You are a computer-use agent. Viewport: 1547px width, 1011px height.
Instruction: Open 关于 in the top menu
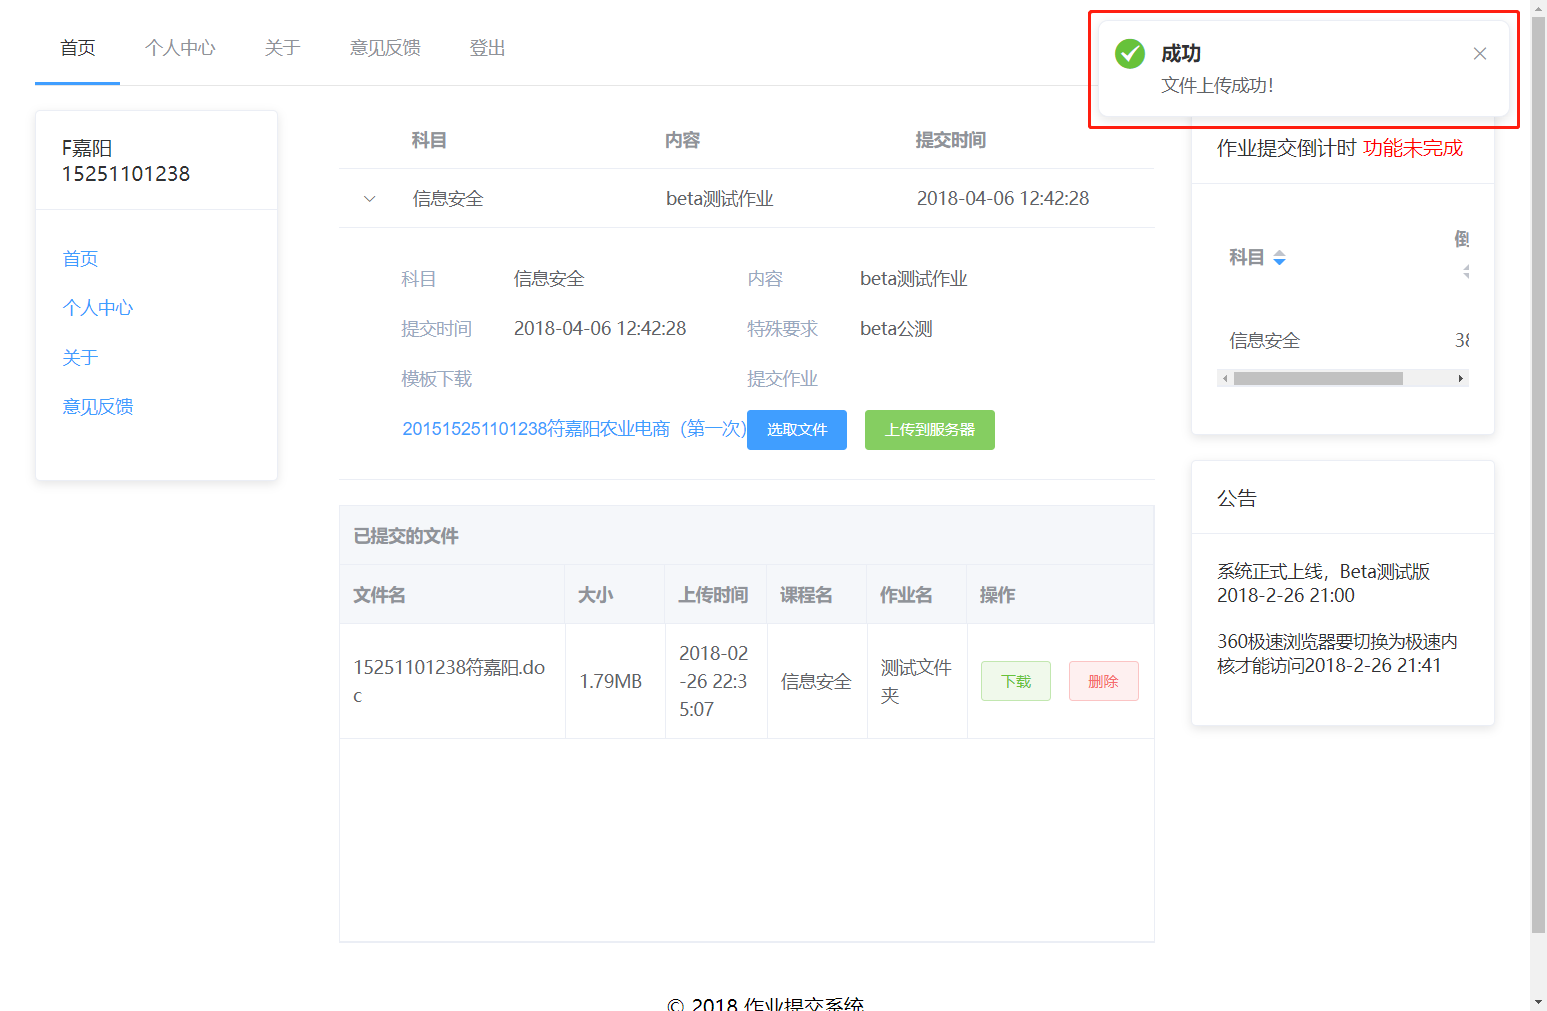coord(282,48)
